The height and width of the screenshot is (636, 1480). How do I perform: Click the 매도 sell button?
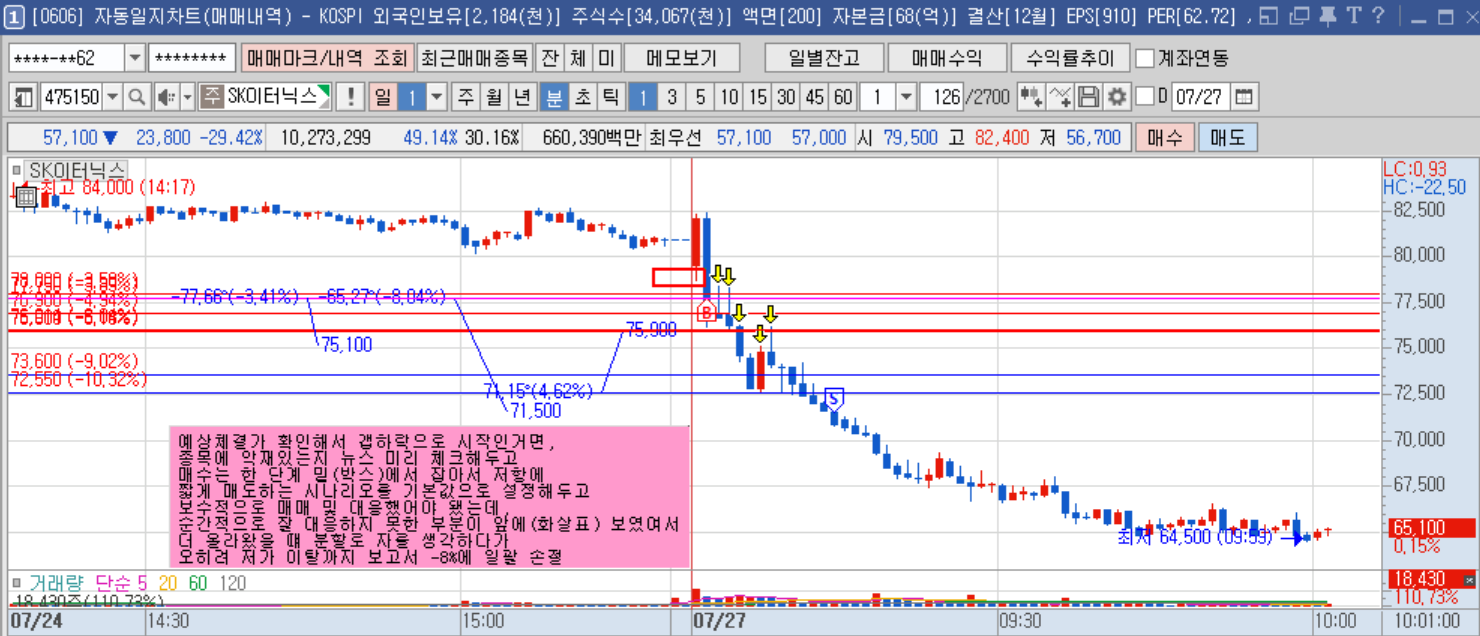(x=1228, y=137)
